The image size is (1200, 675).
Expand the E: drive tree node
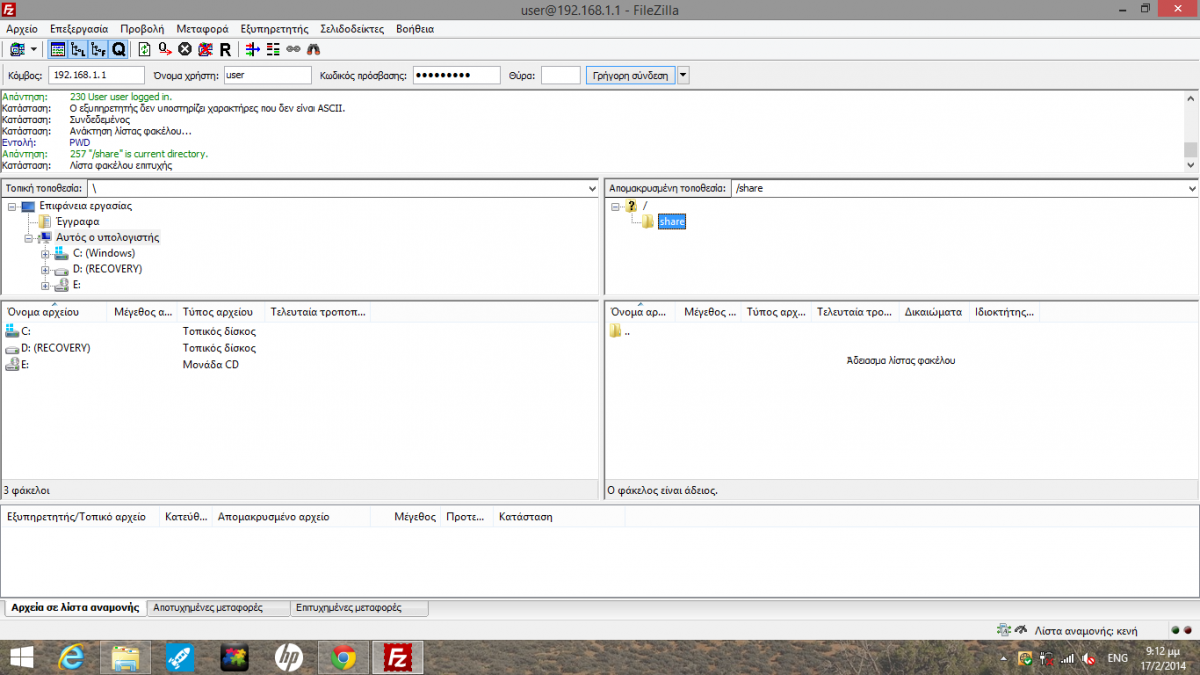45,286
